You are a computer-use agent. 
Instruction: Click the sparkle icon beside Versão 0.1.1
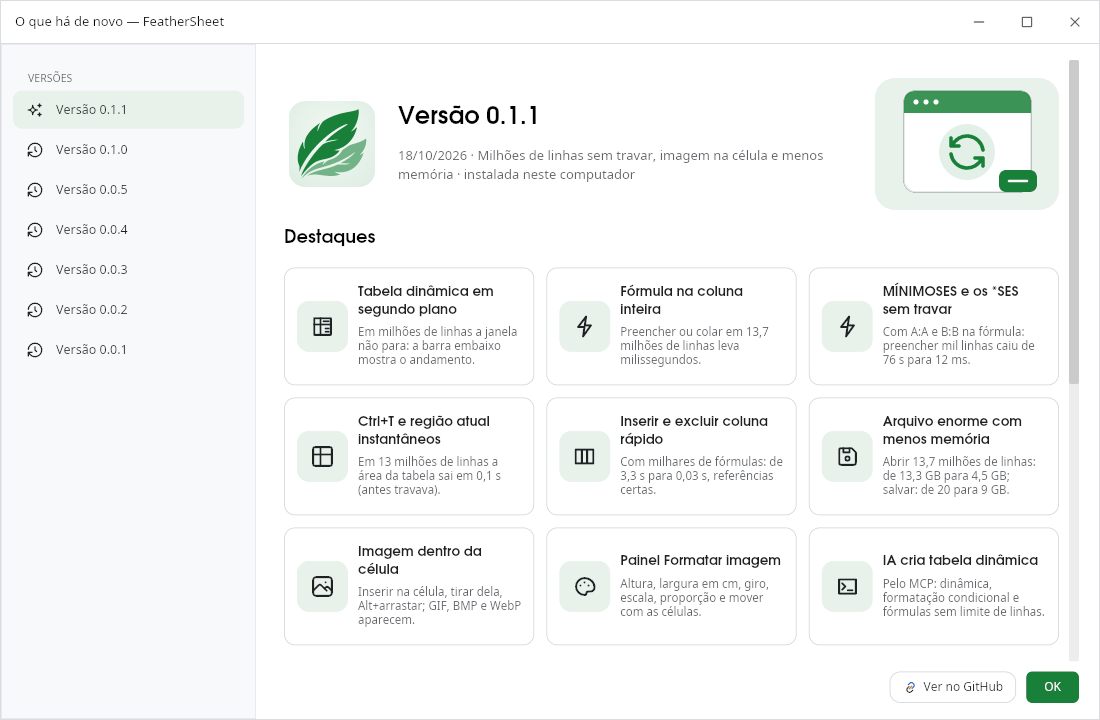click(x=35, y=109)
